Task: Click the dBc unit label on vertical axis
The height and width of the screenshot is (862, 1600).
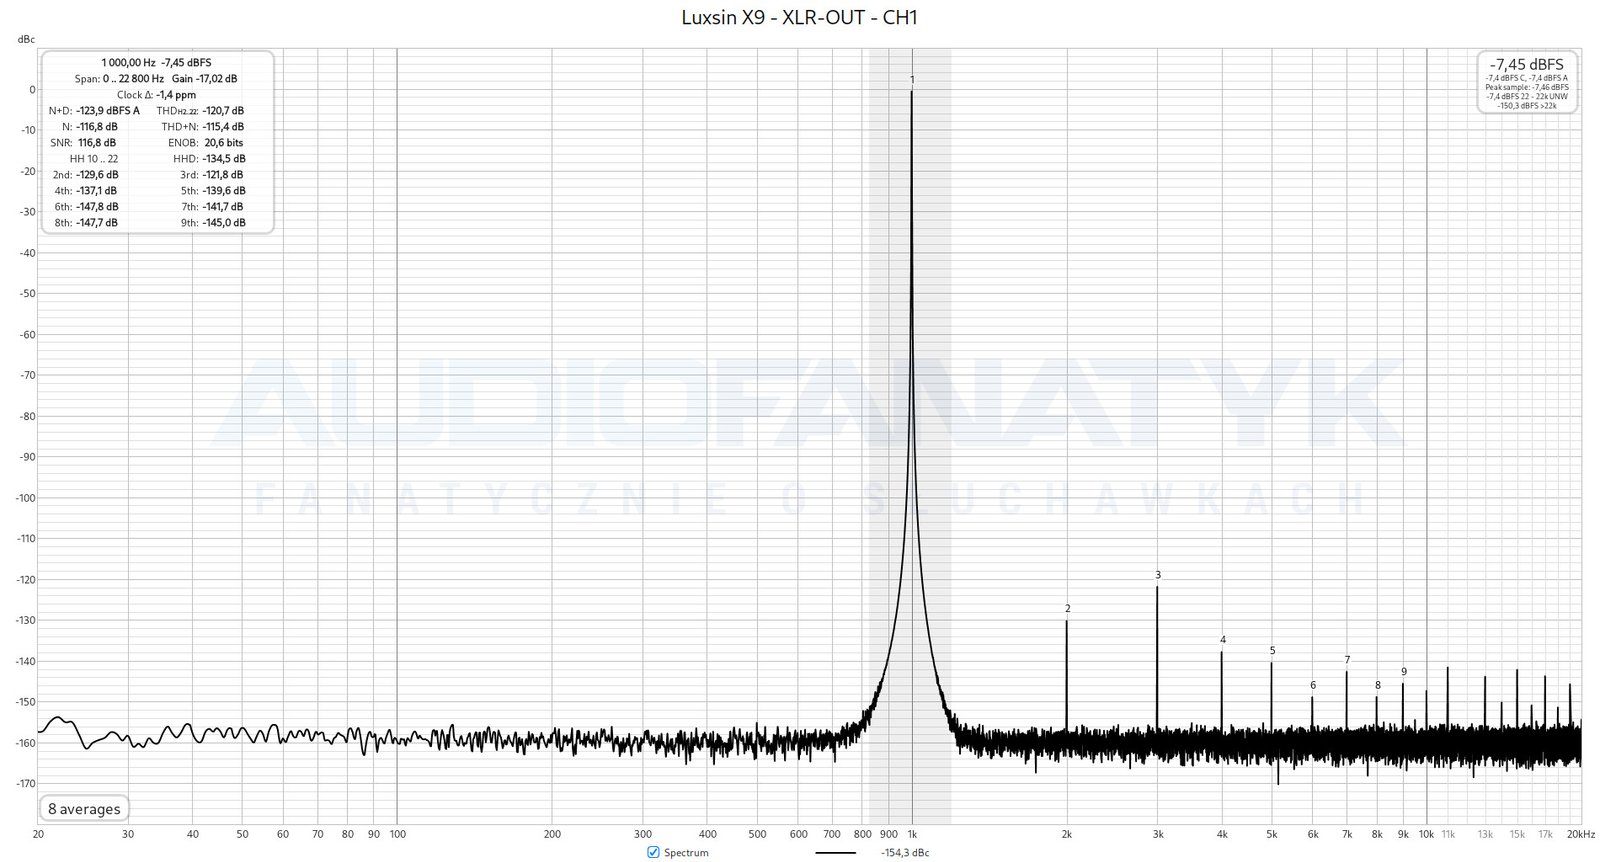Action: tap(26, 40)
